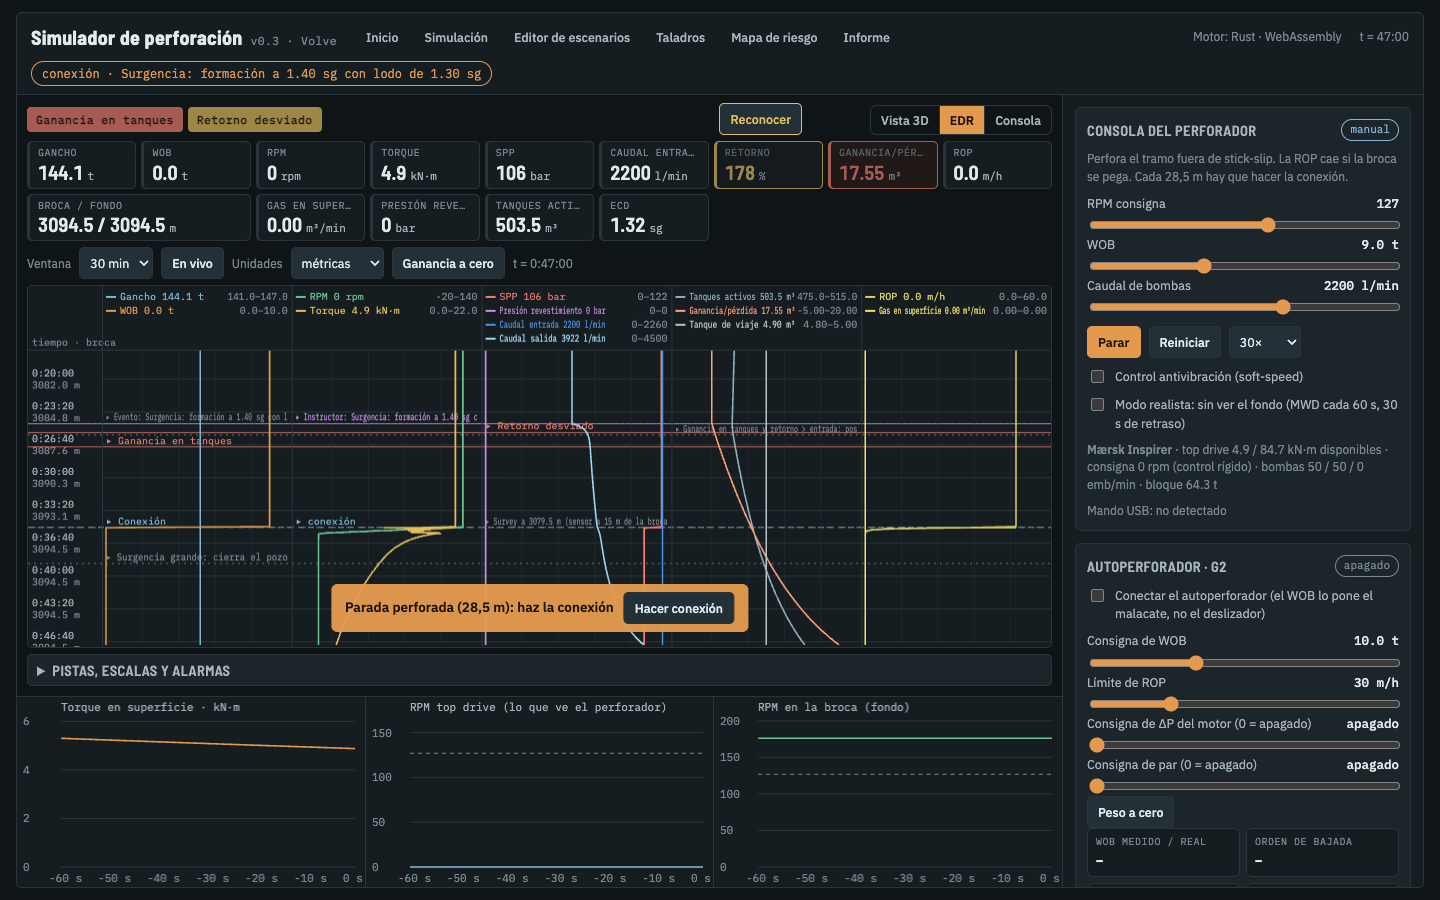Toggle the manual mode badge
Screen dimensions: 1440x900
[1369, 130]
